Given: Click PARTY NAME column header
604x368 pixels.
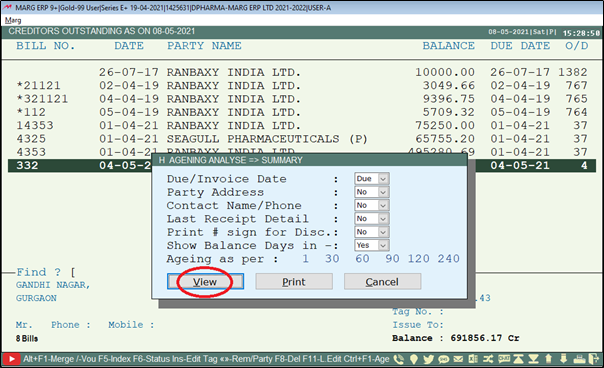Looking at the screenshot, I should [x=204, y=46].
